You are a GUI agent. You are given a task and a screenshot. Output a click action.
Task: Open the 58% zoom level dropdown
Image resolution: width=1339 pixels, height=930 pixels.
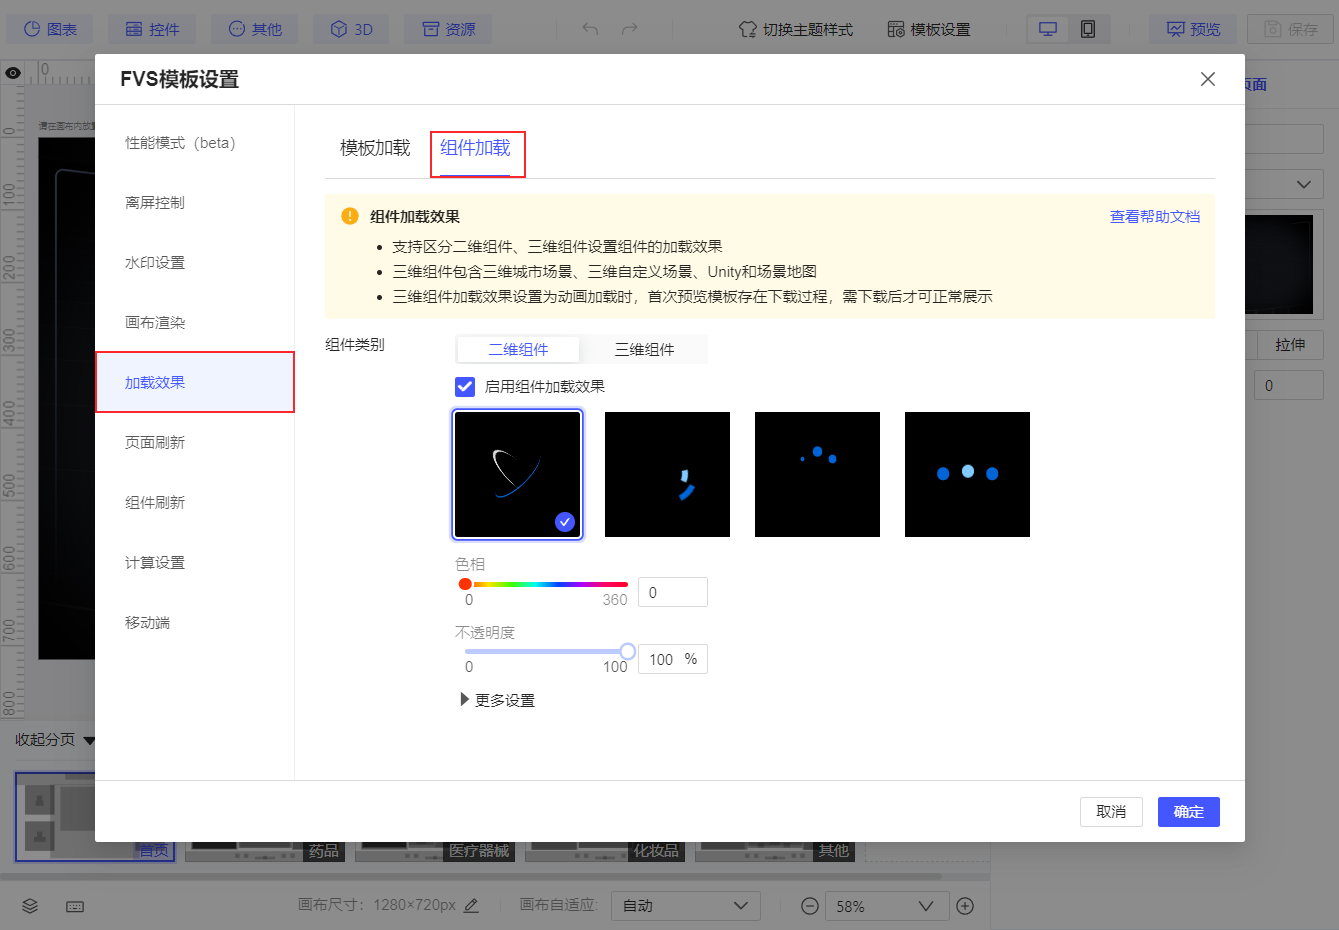tap(886, 906)
